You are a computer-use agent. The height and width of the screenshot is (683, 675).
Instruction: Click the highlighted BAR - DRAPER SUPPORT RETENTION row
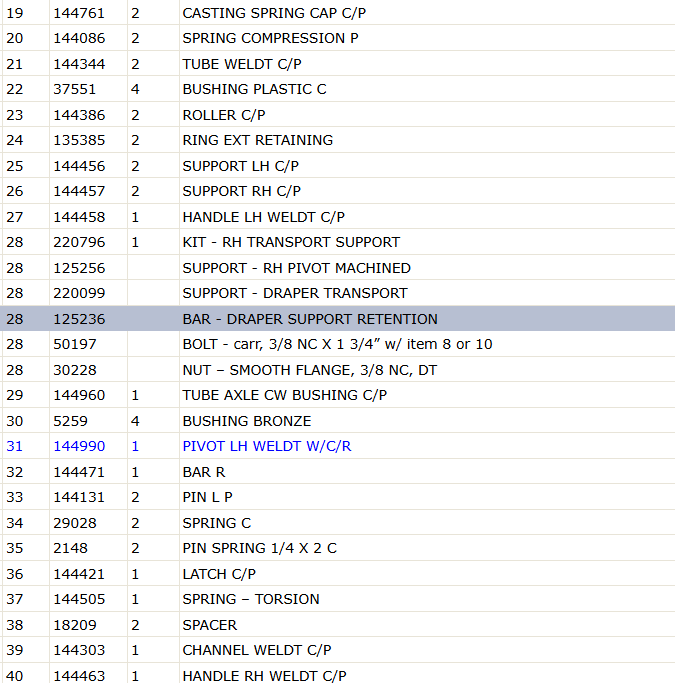(338, 319)
